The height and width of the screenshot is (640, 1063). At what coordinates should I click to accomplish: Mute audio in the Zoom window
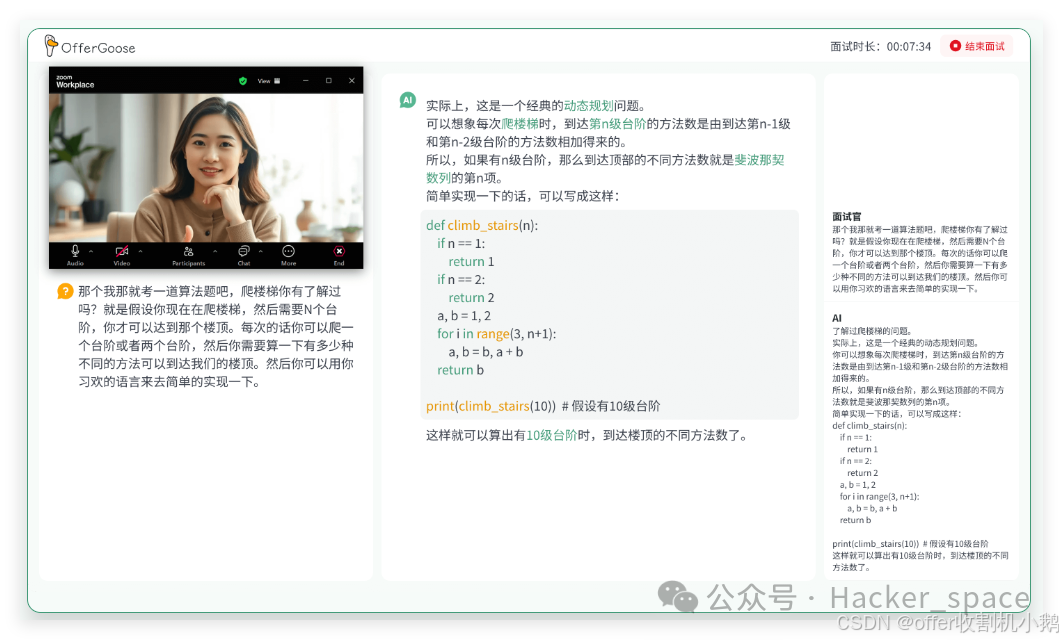(x=75, y=255)
